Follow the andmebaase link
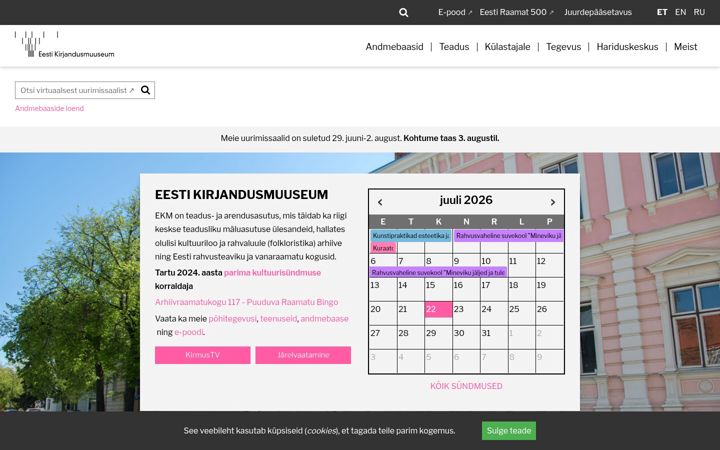 point(324,319)
